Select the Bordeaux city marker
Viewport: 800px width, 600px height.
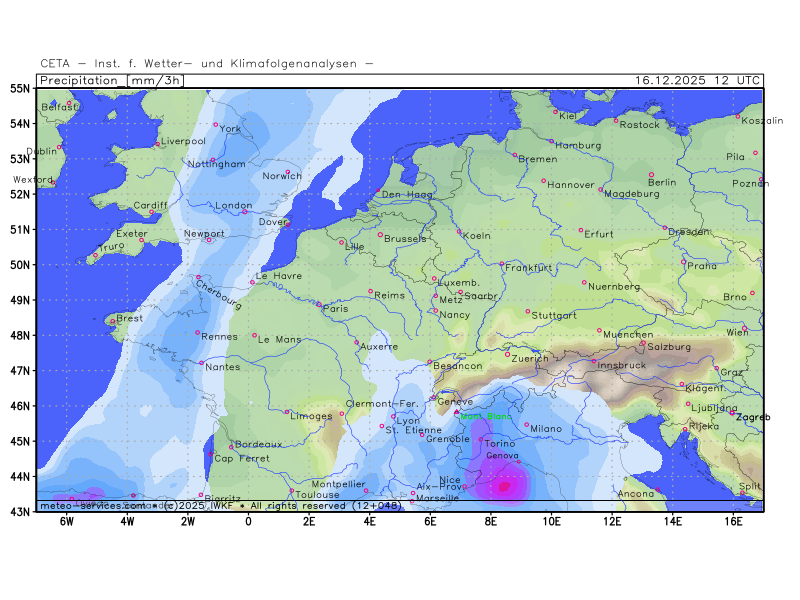232,447
